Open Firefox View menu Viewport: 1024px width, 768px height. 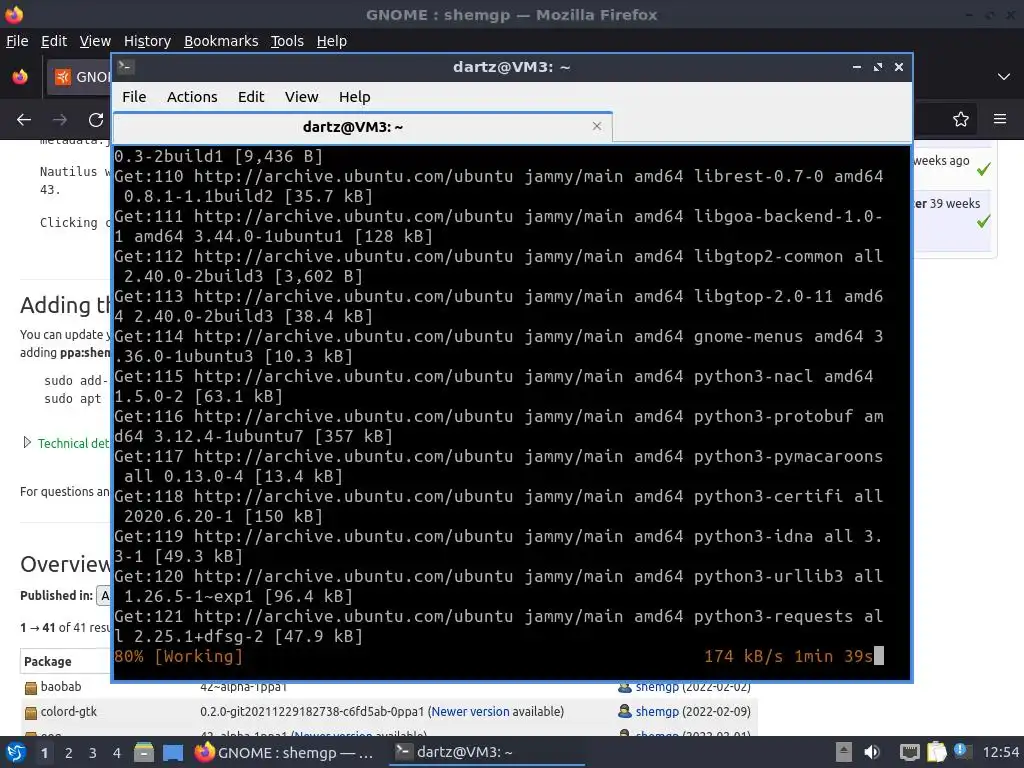(95, 40)
